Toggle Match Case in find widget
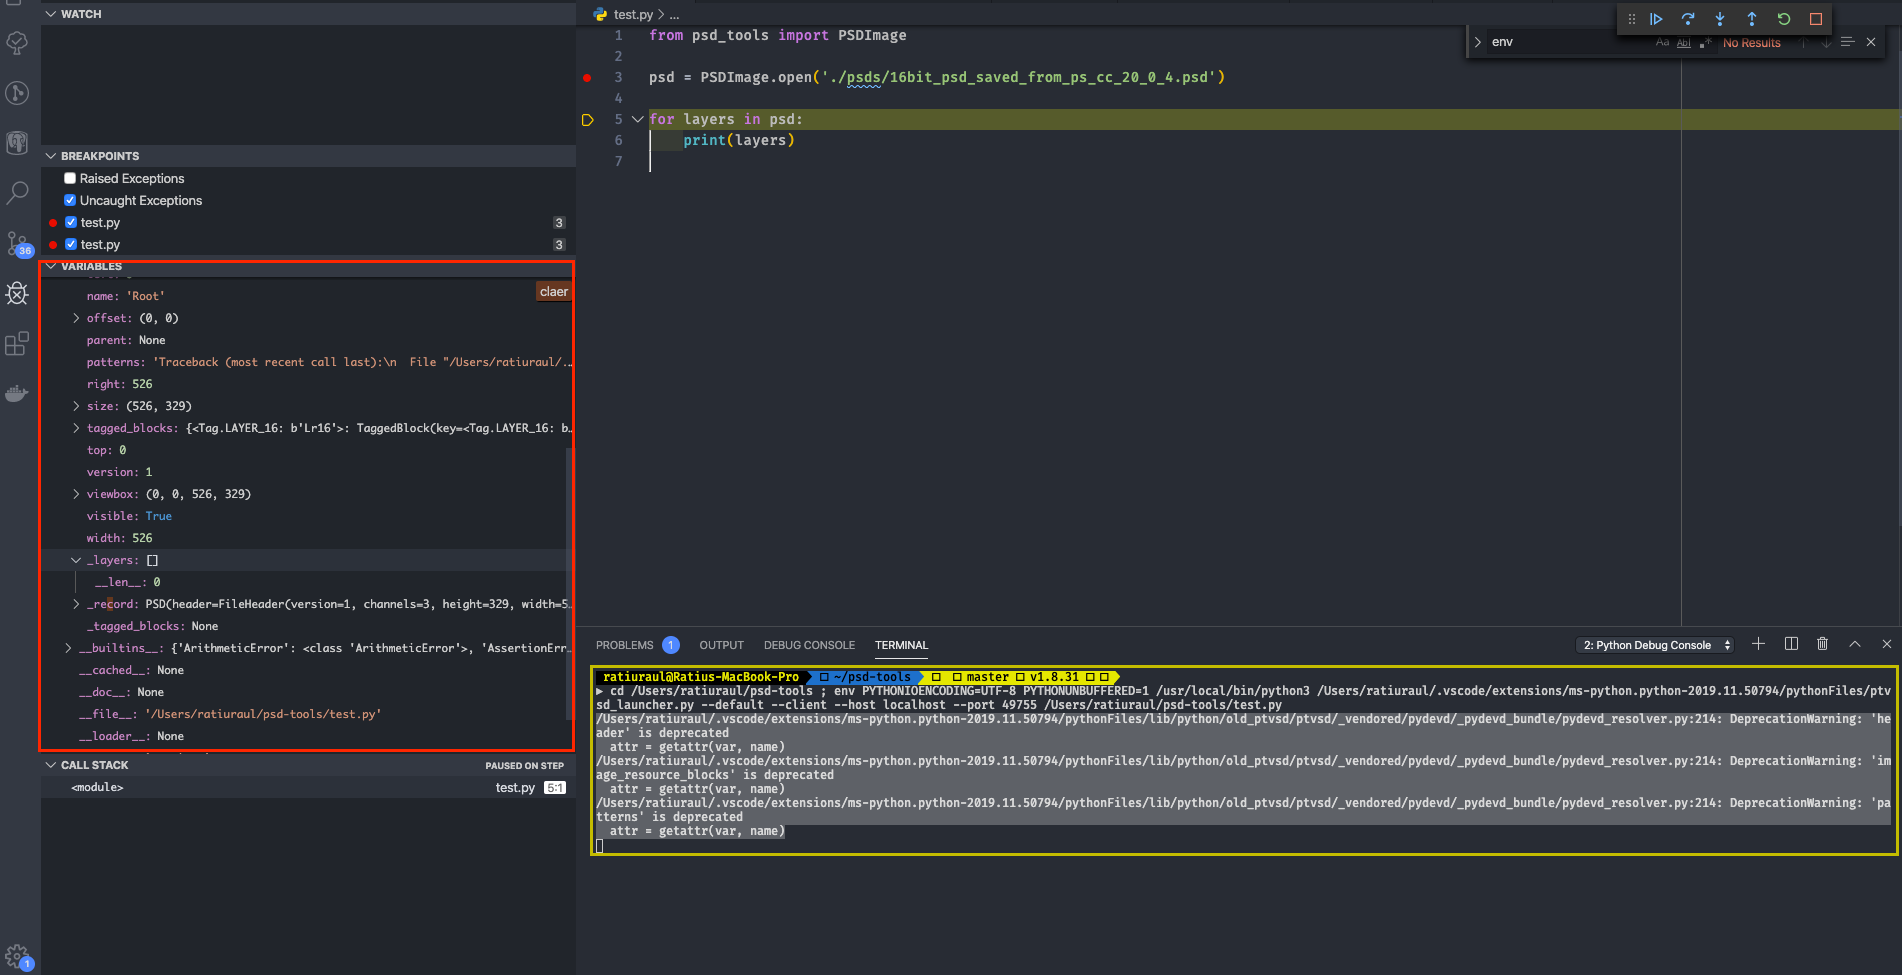This screenshot has width=1902, height=975. pyautogui.click(x=1662, y=42)
